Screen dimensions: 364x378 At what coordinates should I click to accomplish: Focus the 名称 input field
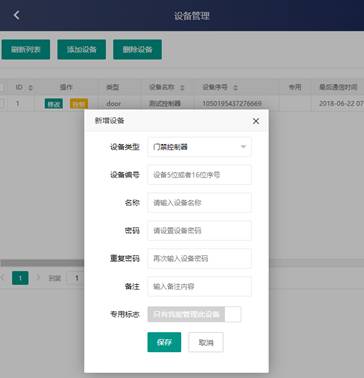(199, 203)
